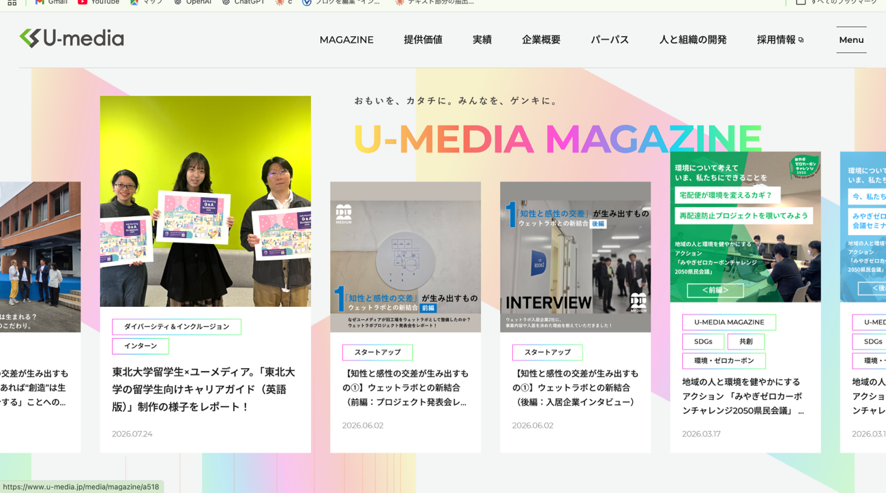Open the ウェットラボ 前編 article thumbnail
Viewport: 886px width, 493px height.
[x=405, y=257]
